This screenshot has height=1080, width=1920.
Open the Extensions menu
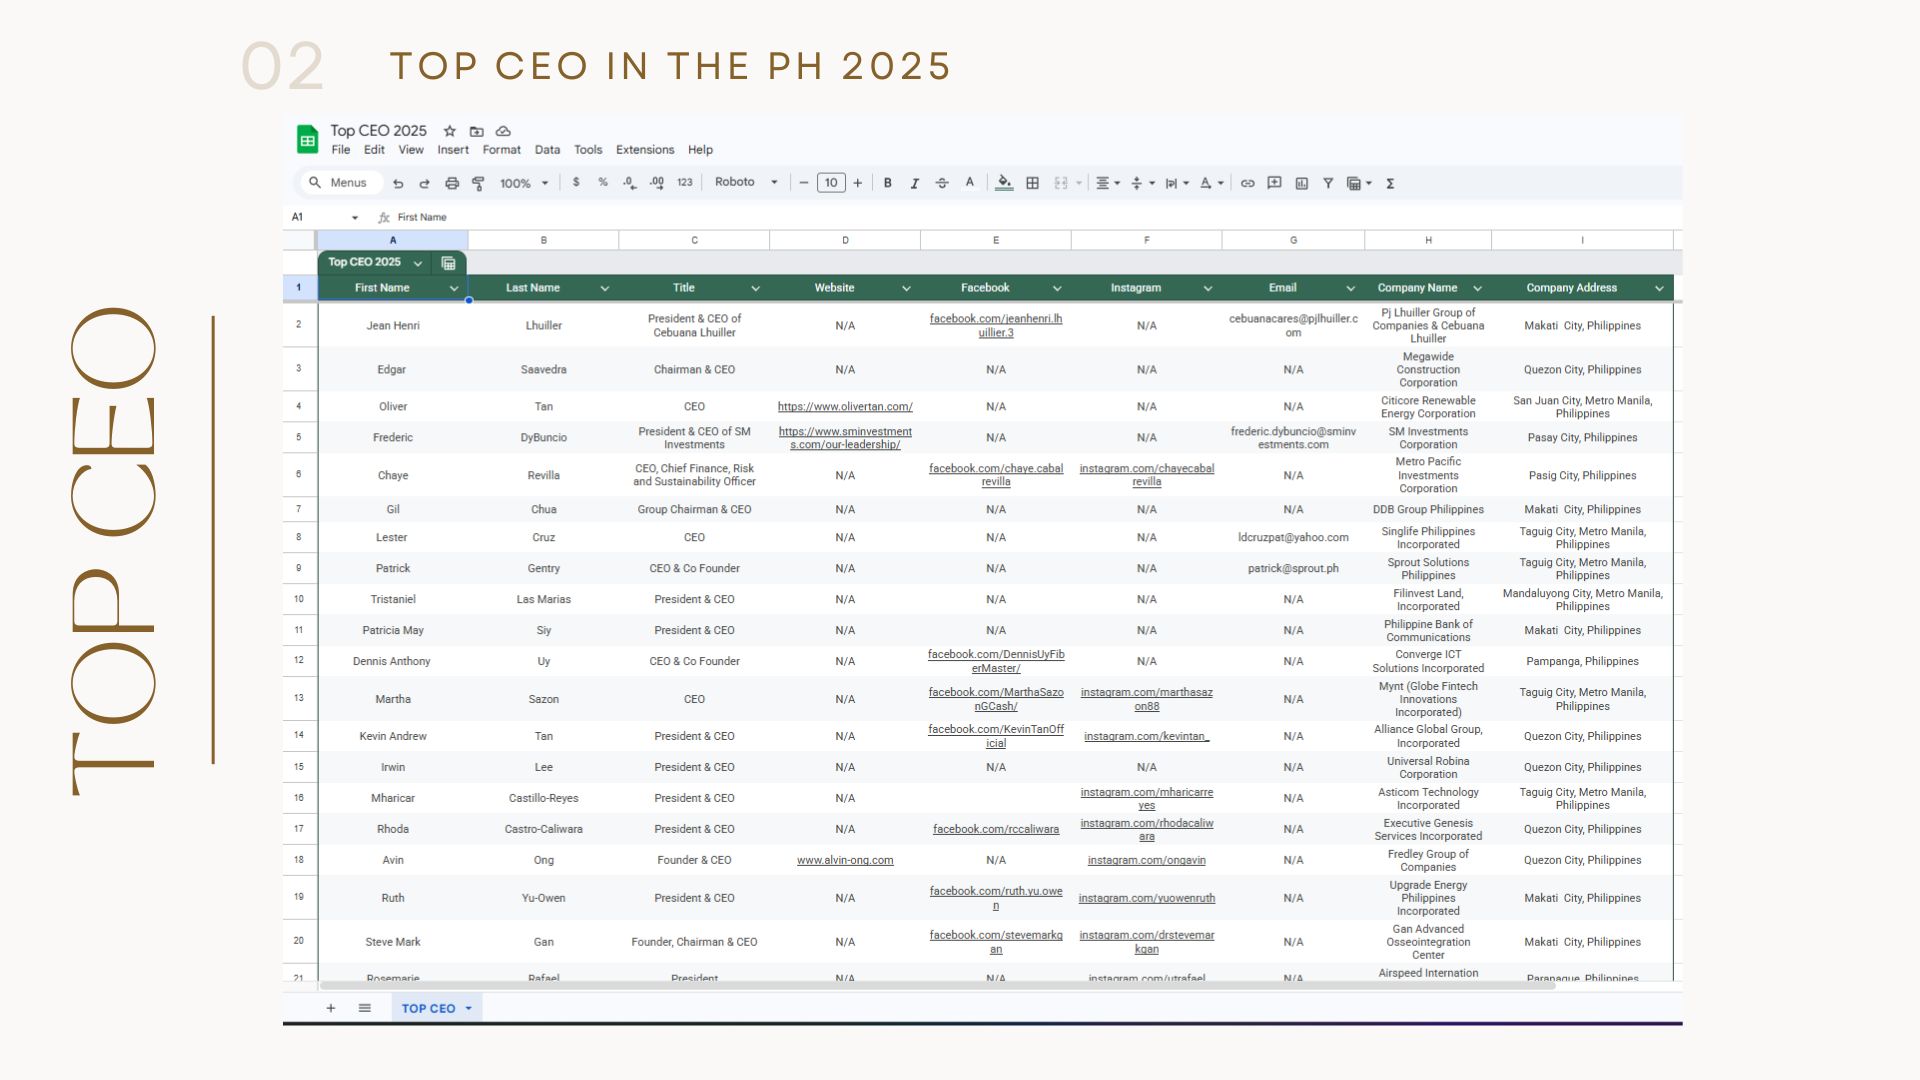(644, 150)
